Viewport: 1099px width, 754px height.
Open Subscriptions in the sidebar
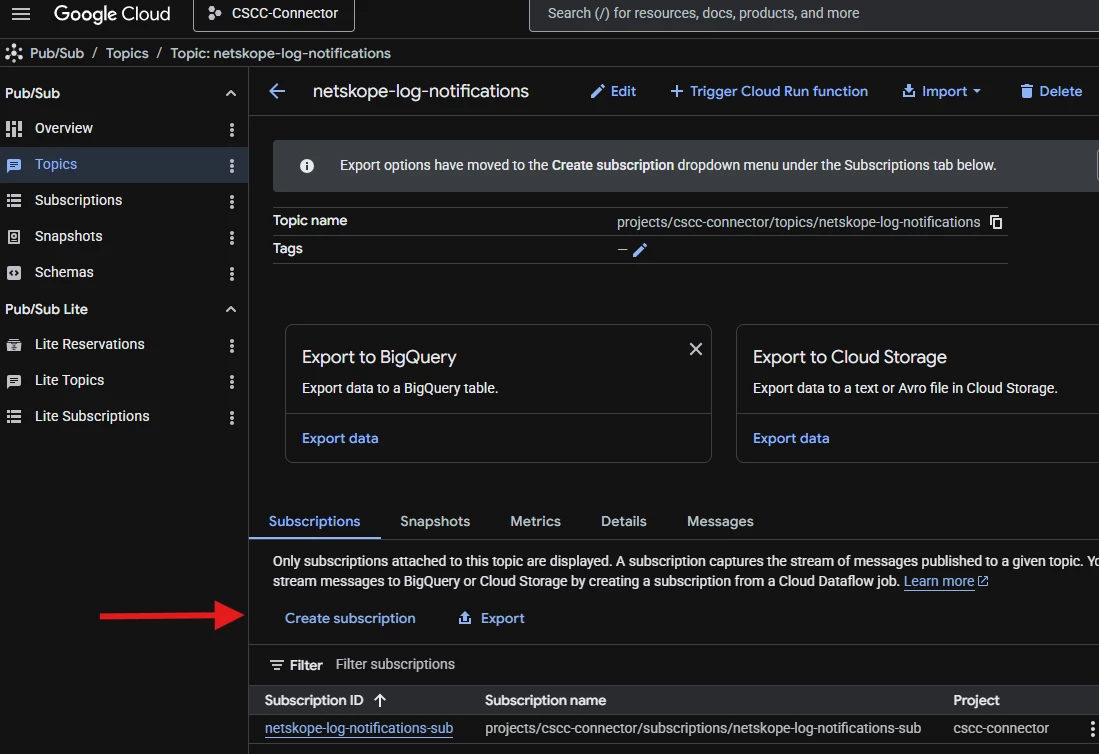(78, 200)
